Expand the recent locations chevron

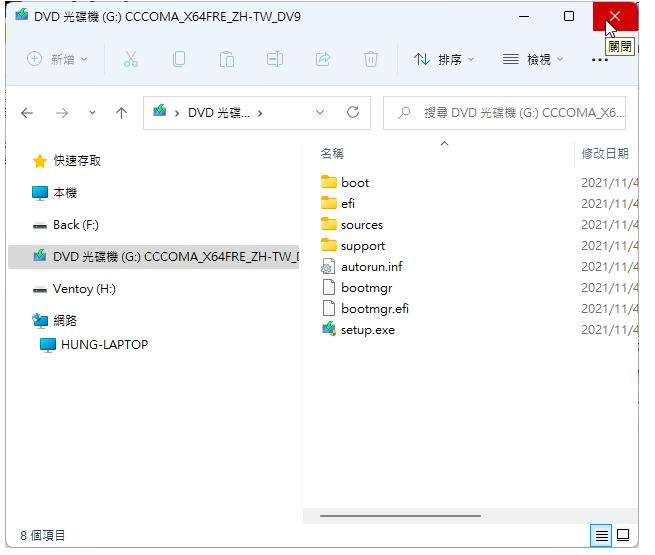pos(92,113)
